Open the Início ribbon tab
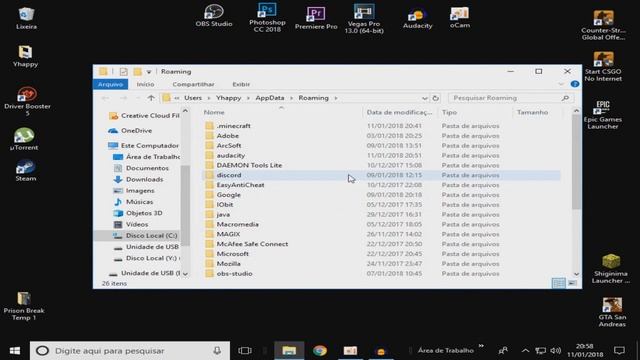Viewport: 640px width, 360px height. pos(145,84)
